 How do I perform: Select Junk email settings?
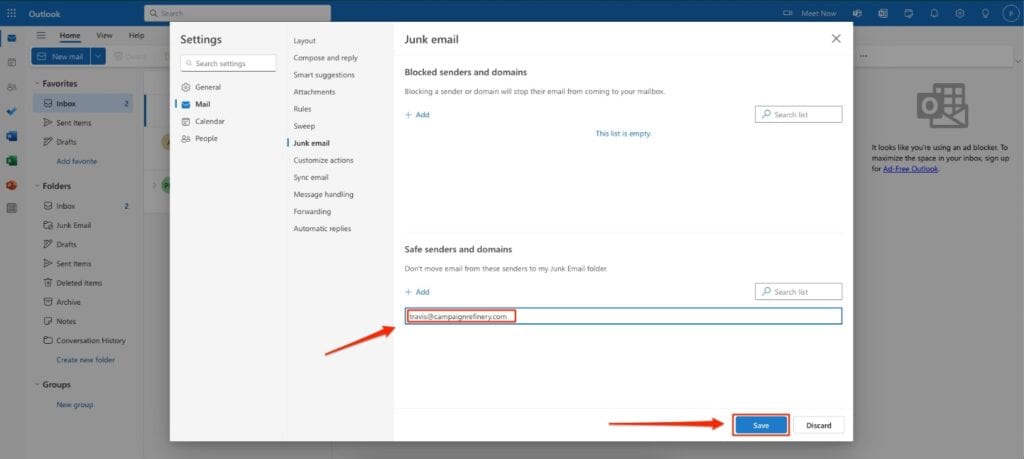(x=312, y=143)
